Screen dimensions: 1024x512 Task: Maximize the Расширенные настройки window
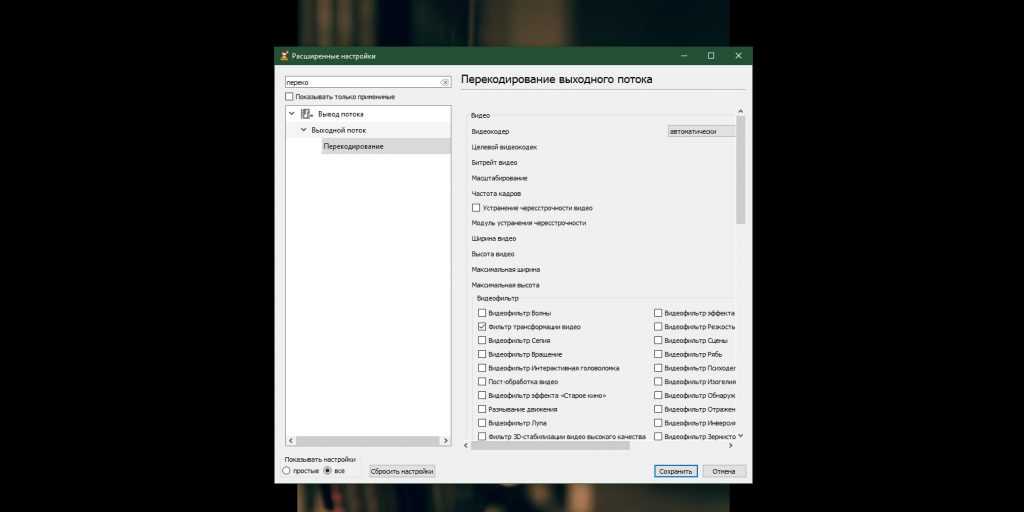pyautogui.click(x=711, y=56)
